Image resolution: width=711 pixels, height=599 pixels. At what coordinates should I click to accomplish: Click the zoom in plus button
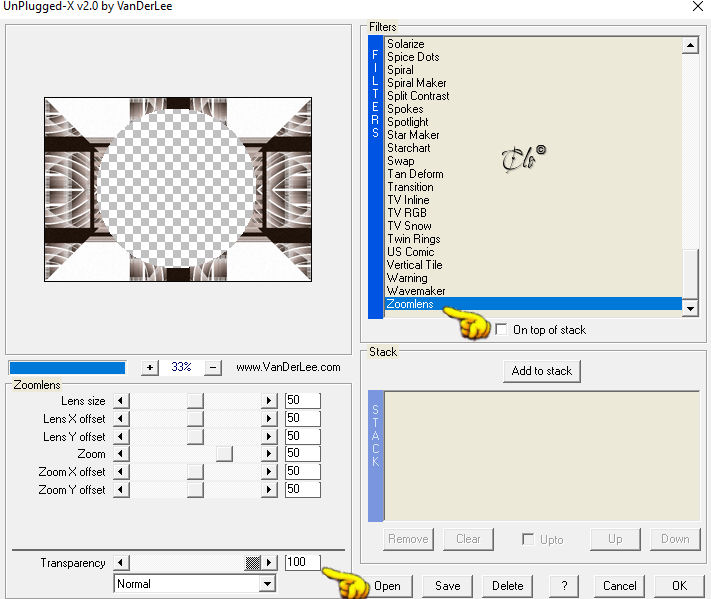point(150,367)
